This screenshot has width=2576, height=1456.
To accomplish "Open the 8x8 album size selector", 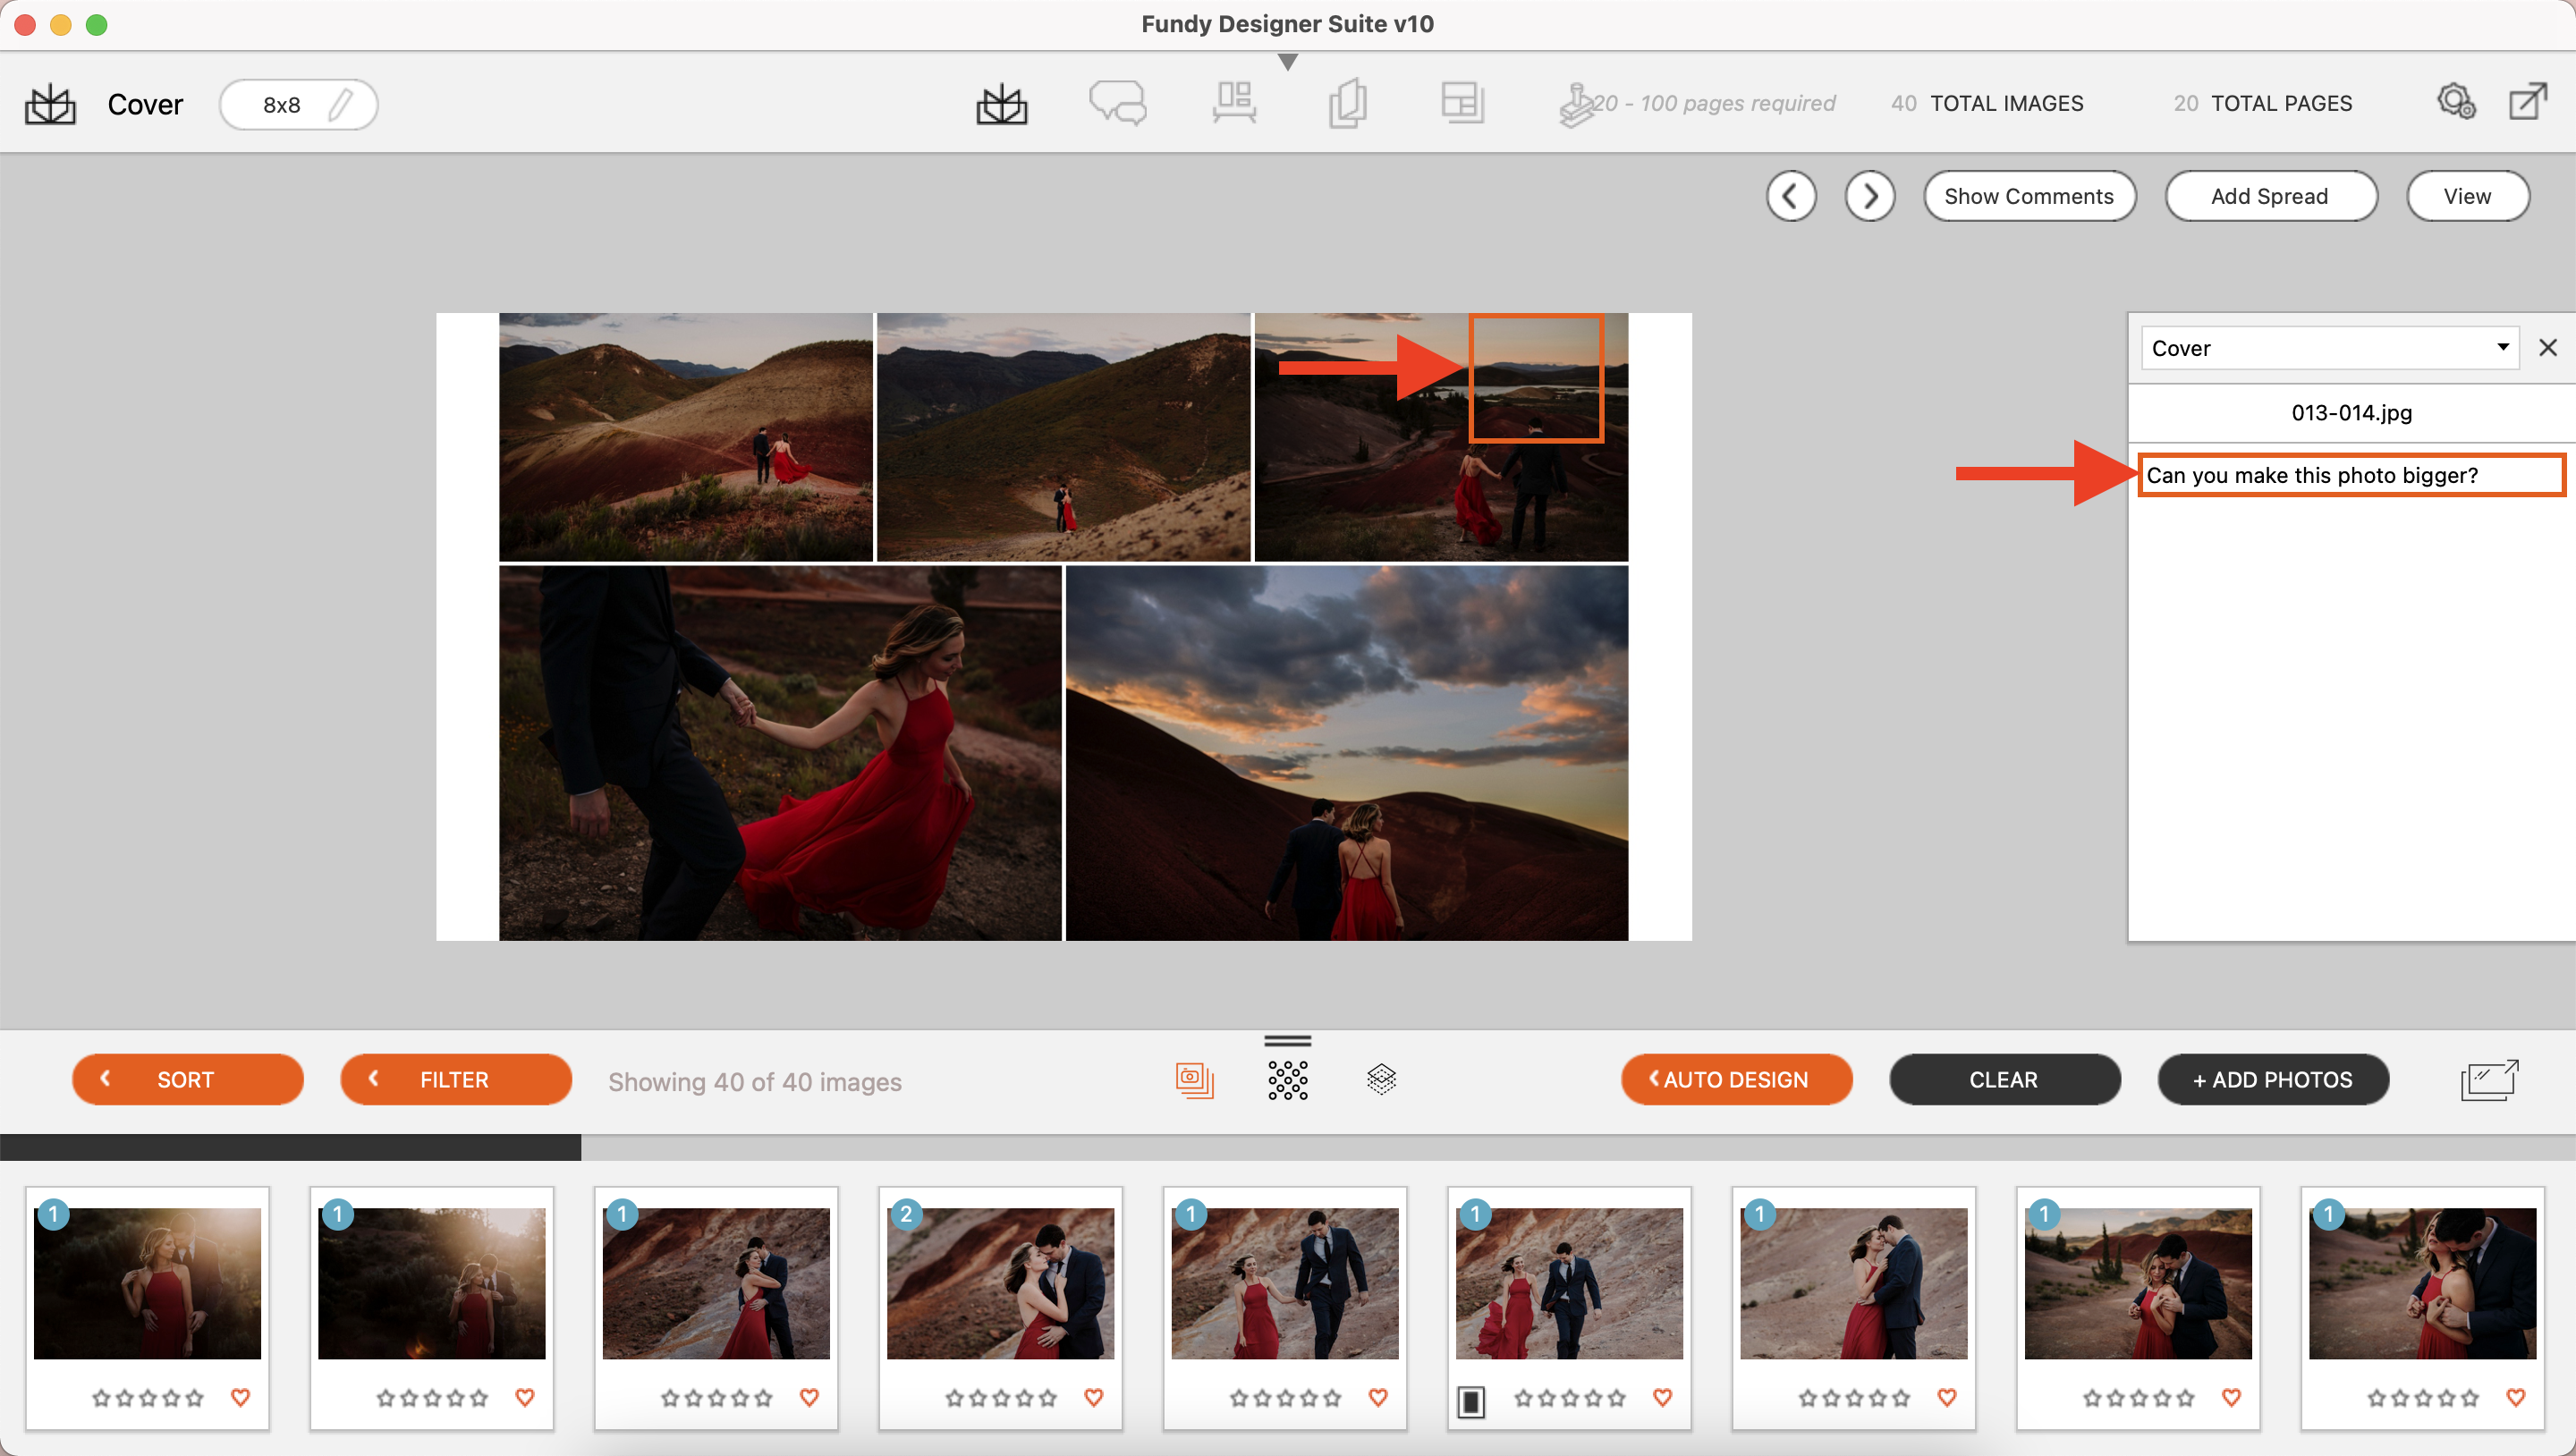I will point(298,104).
